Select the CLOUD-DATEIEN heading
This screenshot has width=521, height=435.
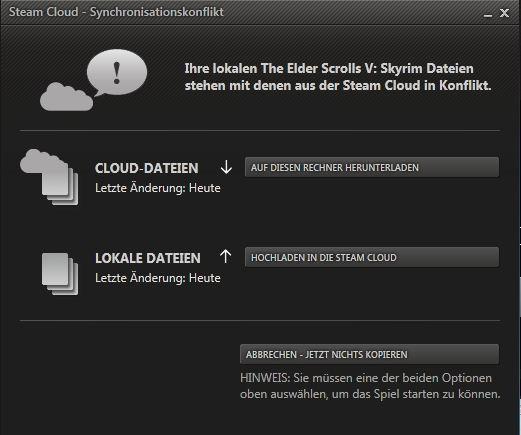coord(147,168)
